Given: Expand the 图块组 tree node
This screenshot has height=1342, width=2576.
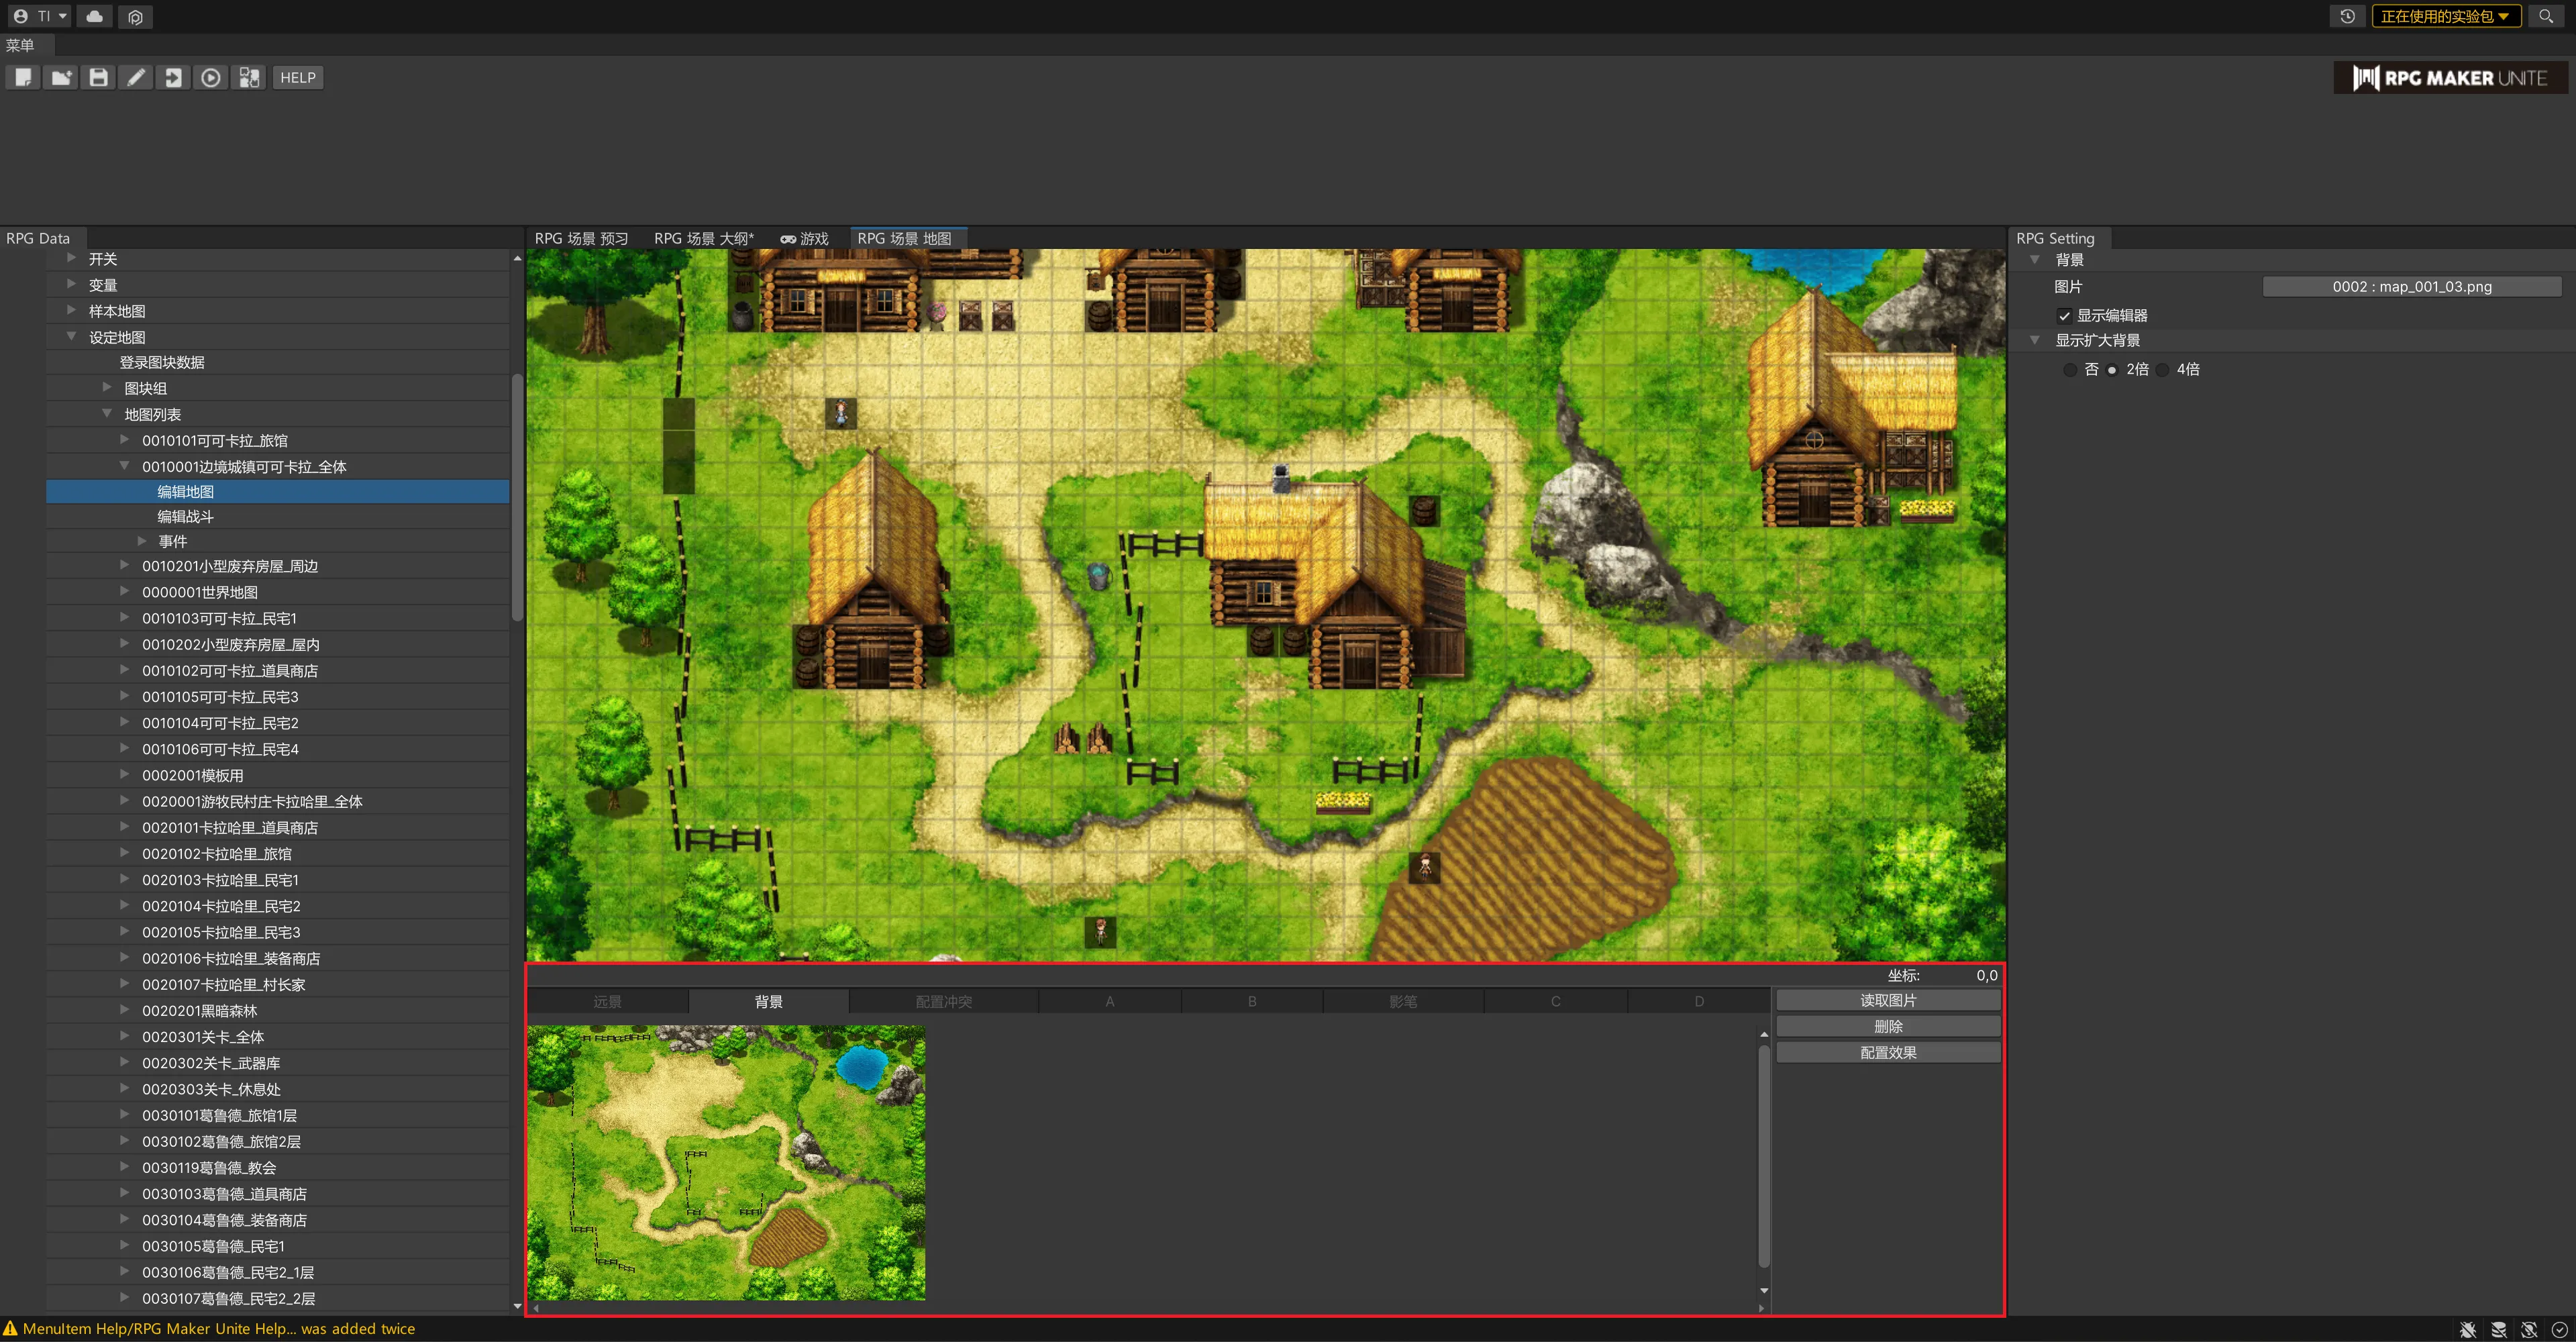Looking at the screenshot, I should click(x=107, y=387).
